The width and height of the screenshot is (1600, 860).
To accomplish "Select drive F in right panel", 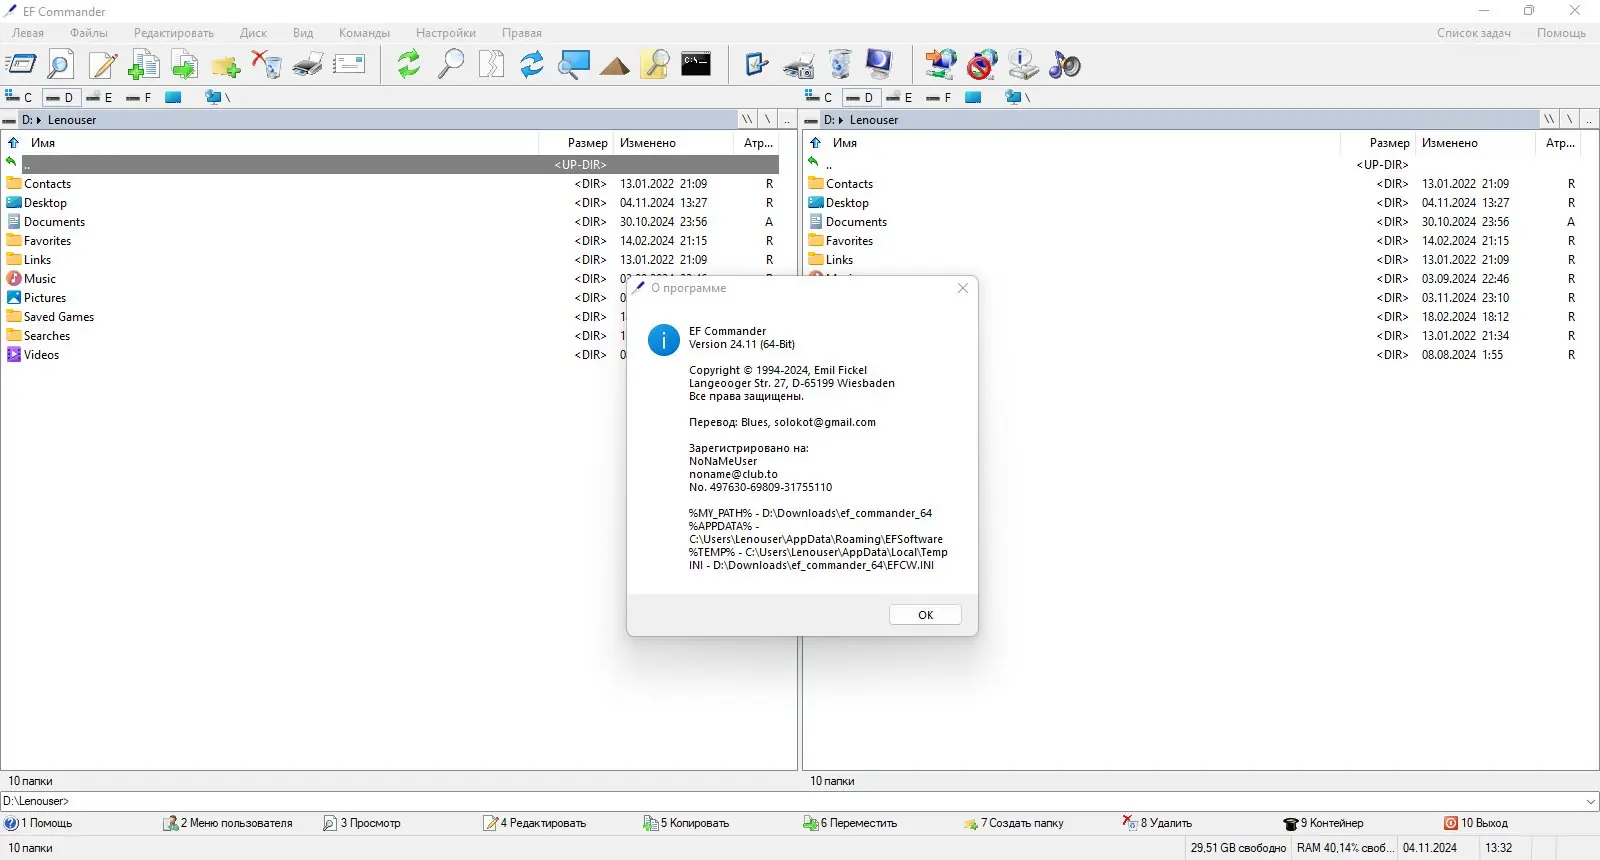I will click(939, 97).
